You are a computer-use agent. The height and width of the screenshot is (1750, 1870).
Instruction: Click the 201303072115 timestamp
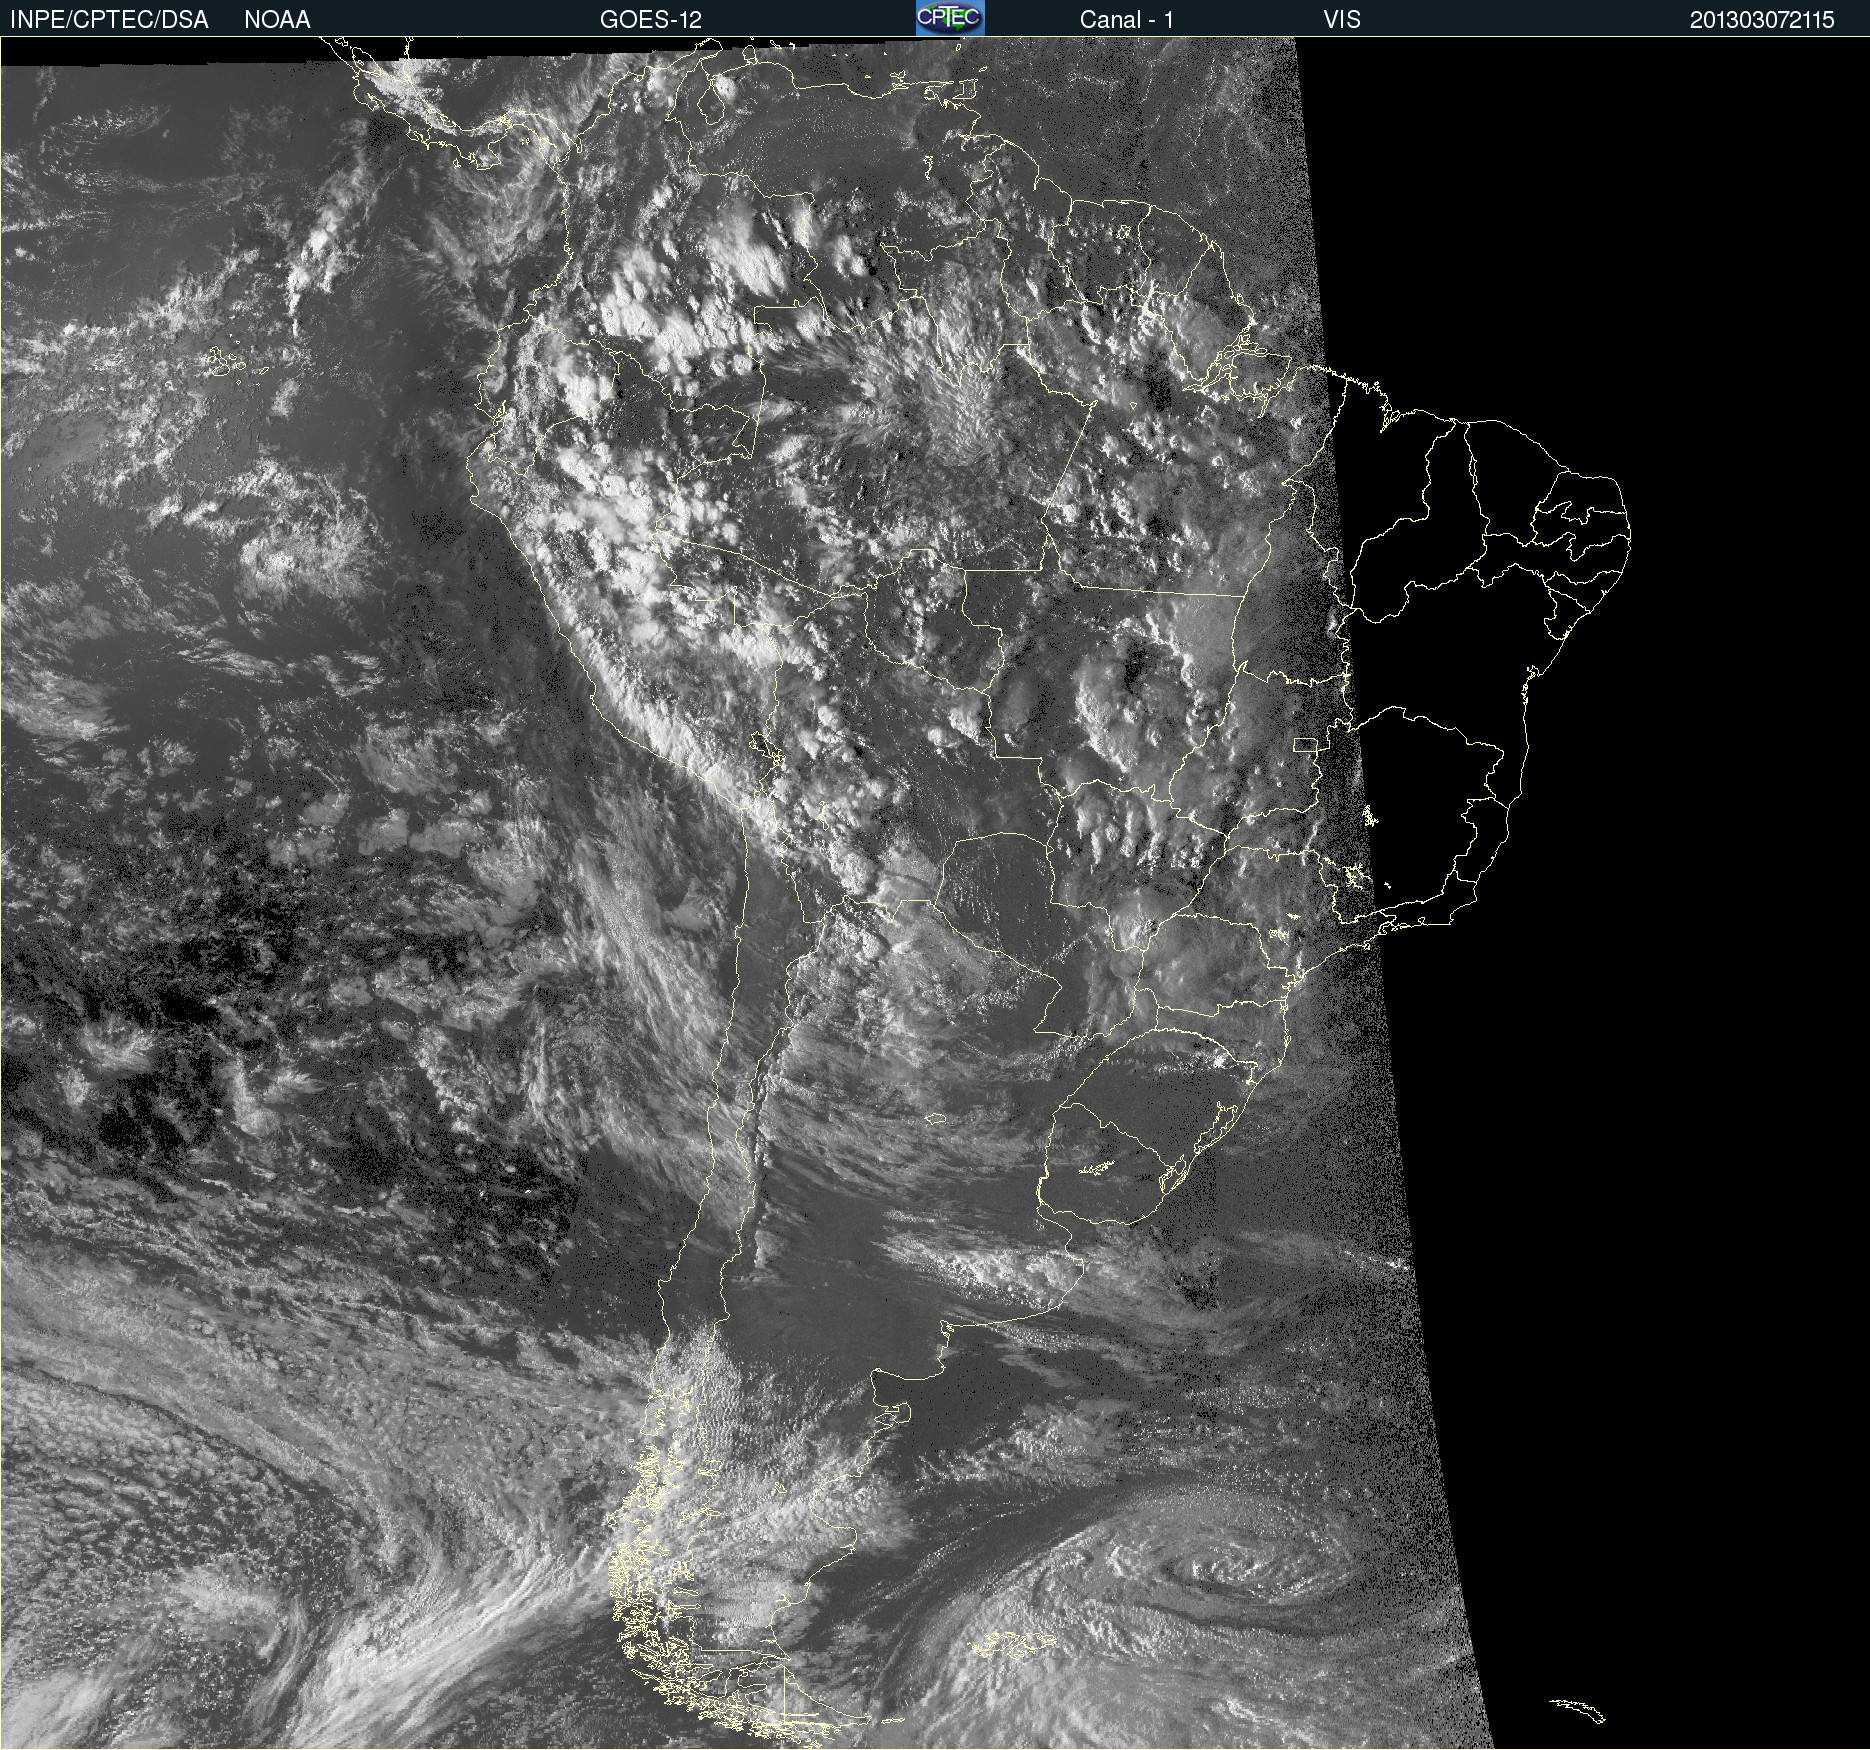(1762, 20)
